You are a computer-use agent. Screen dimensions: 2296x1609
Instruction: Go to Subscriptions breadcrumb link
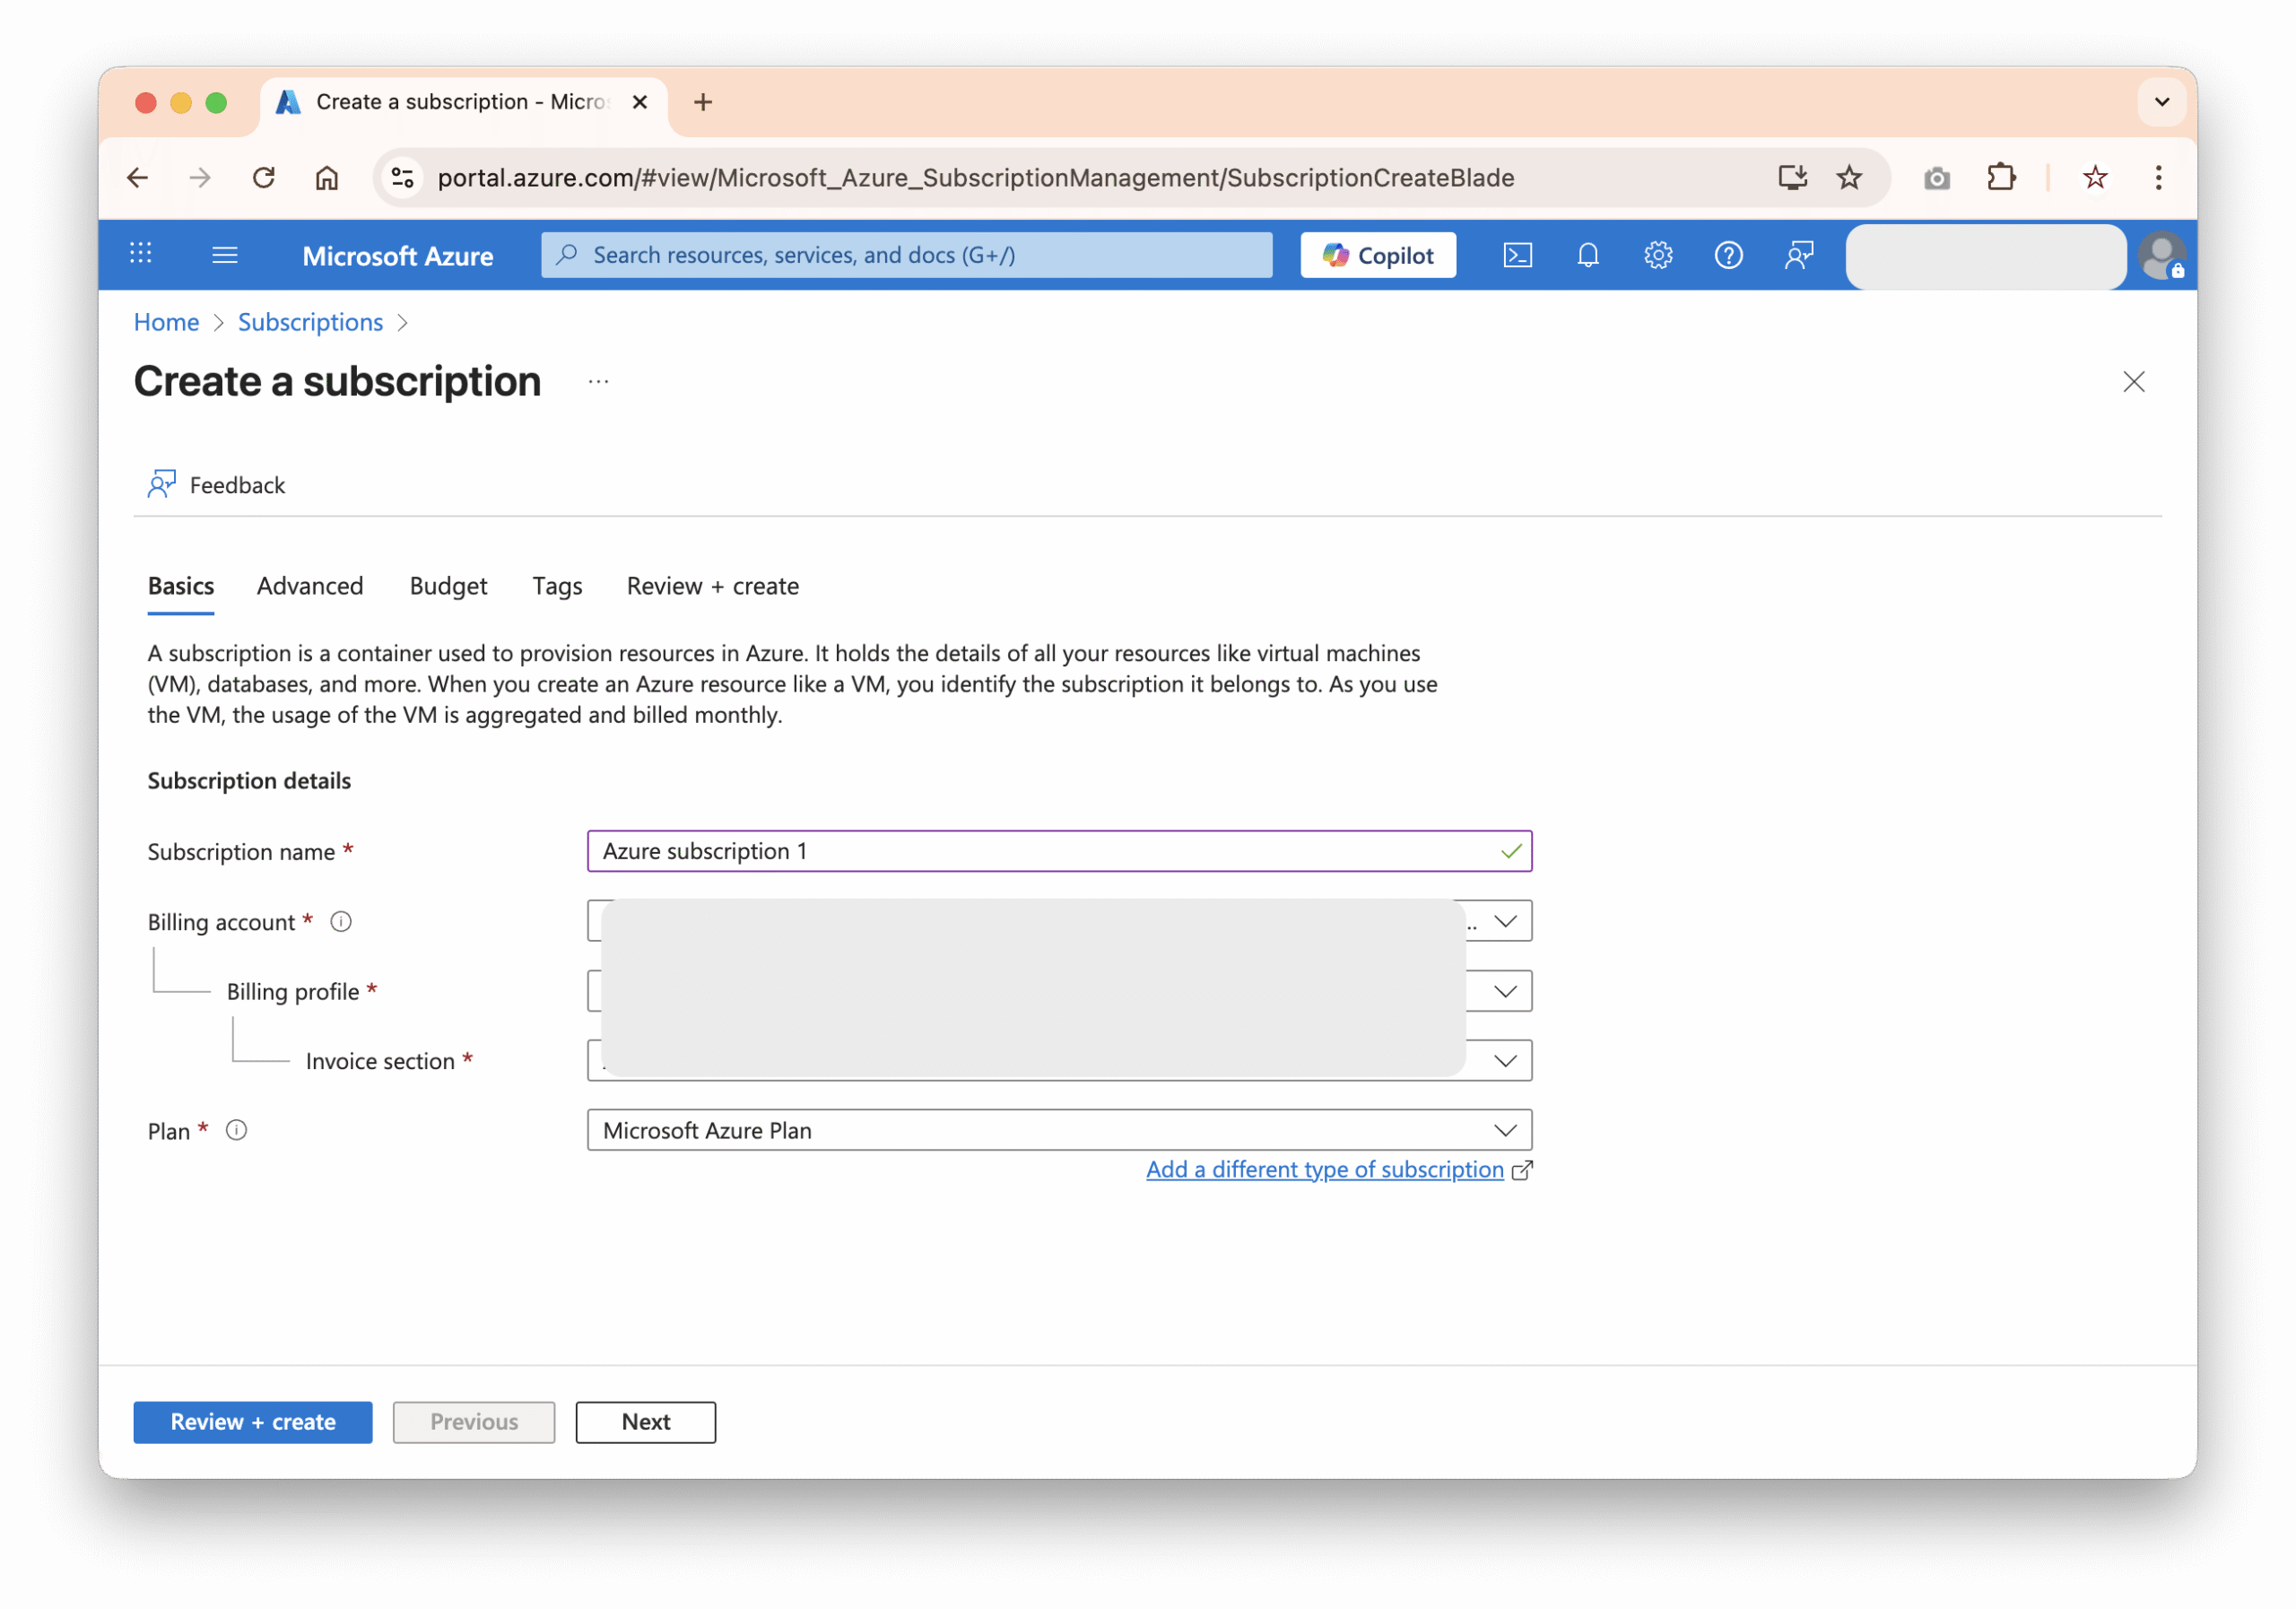pos(310,322)
